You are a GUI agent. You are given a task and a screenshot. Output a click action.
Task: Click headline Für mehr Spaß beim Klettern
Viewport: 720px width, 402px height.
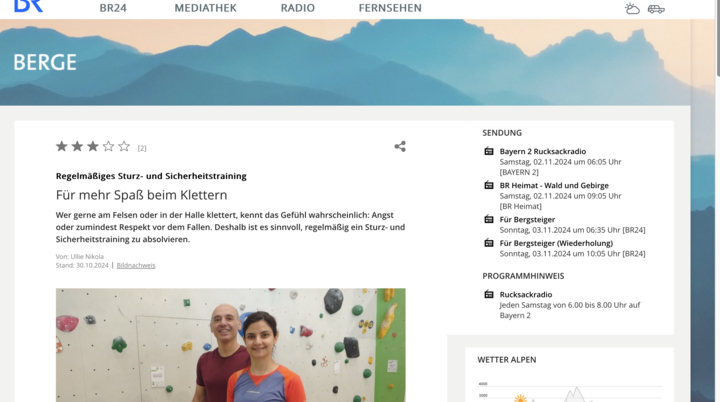[x=141, y=195]
